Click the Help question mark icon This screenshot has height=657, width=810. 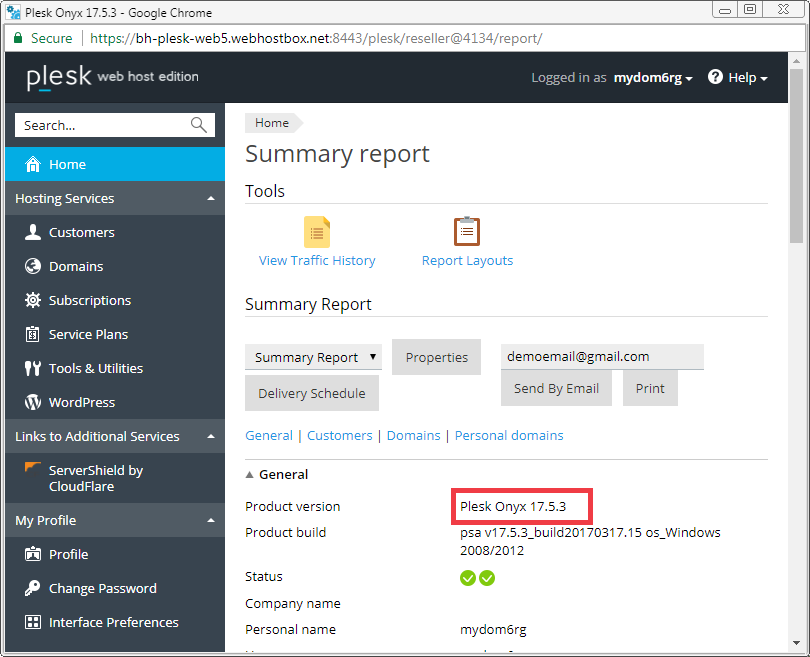point(715,77)
